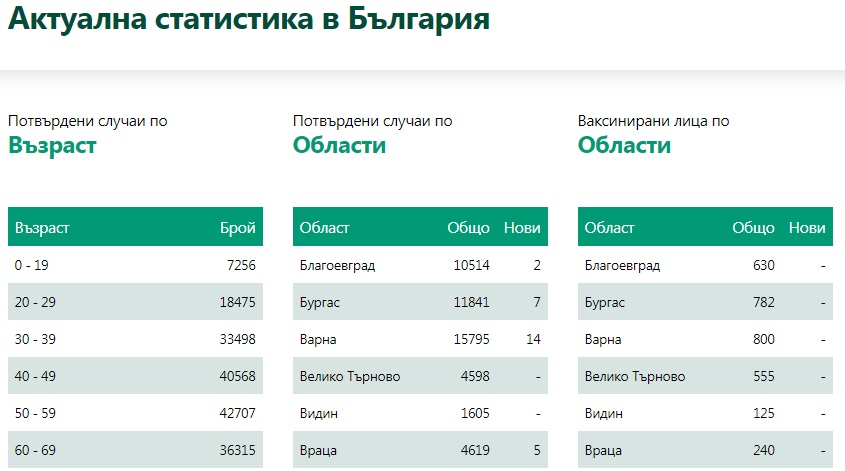Image resolution: width=845 pixels, height=471 pixels.
Task: Select the value 40568
Action: click(238, 376)
